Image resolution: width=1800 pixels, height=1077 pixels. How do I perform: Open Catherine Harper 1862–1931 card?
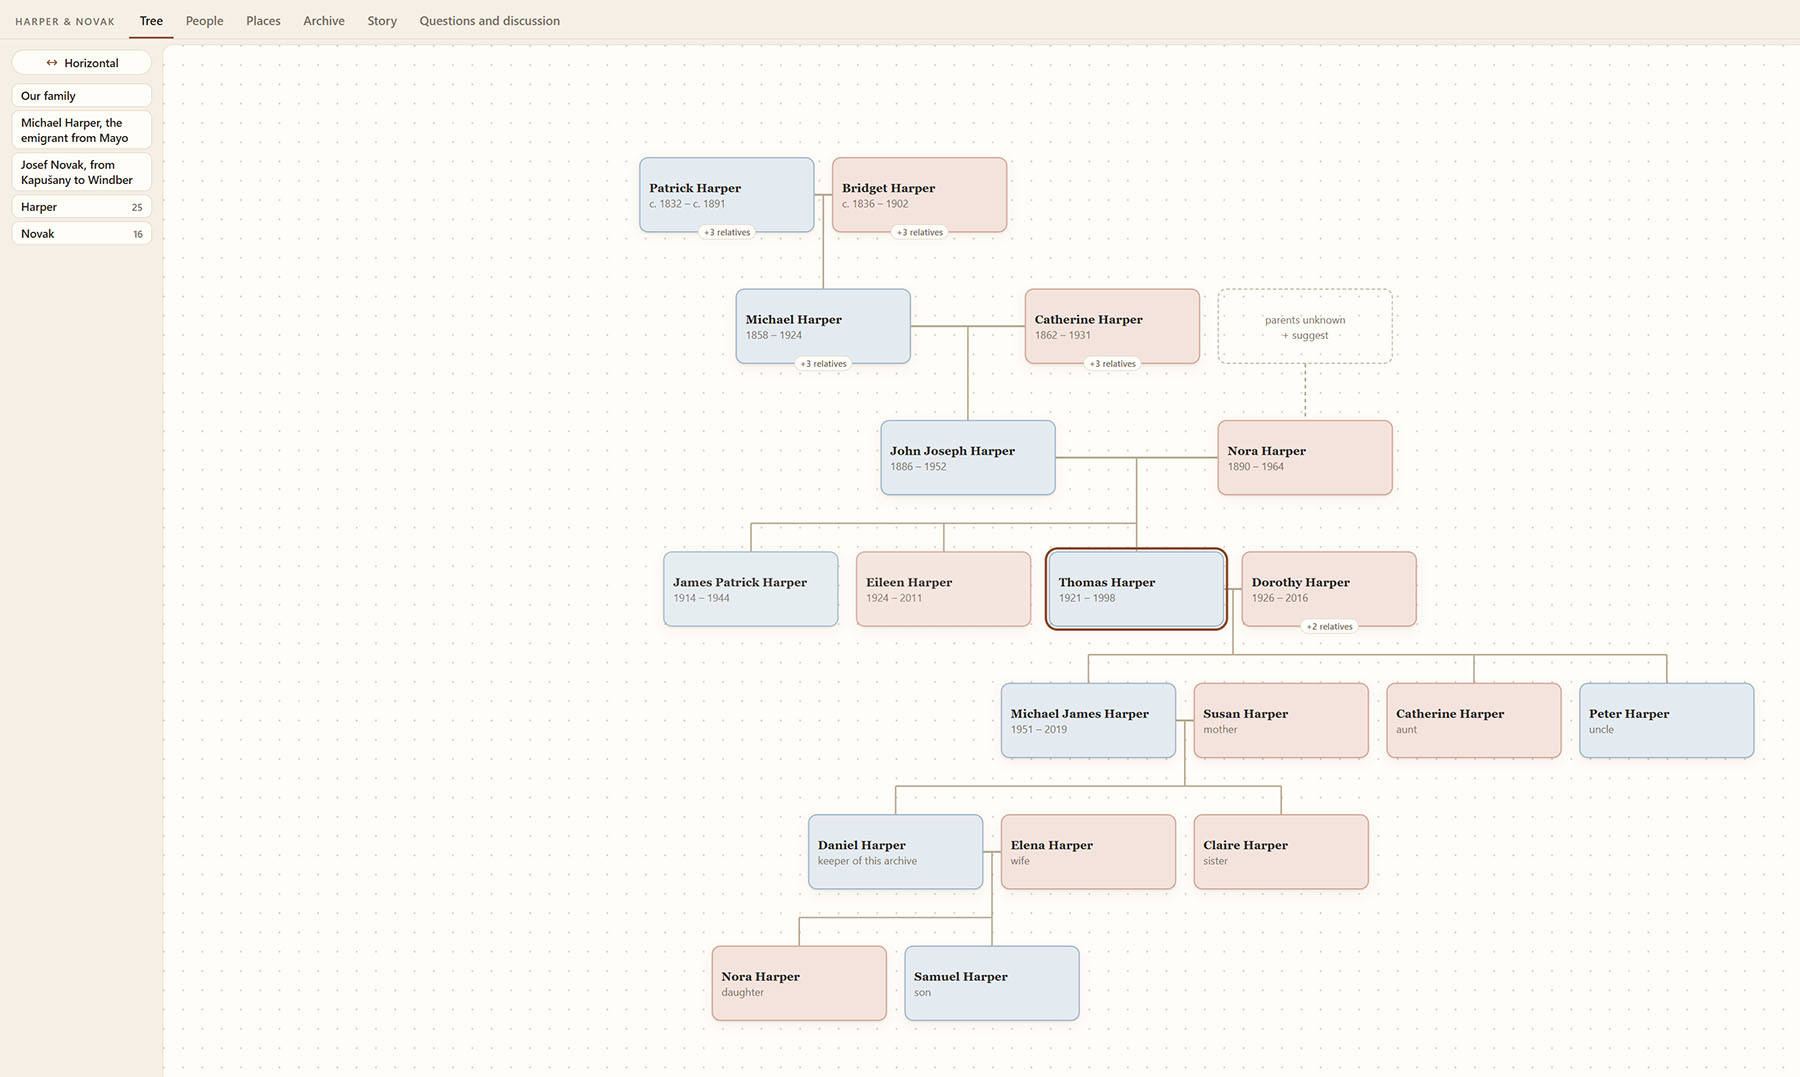click(x=1112, y=327)
